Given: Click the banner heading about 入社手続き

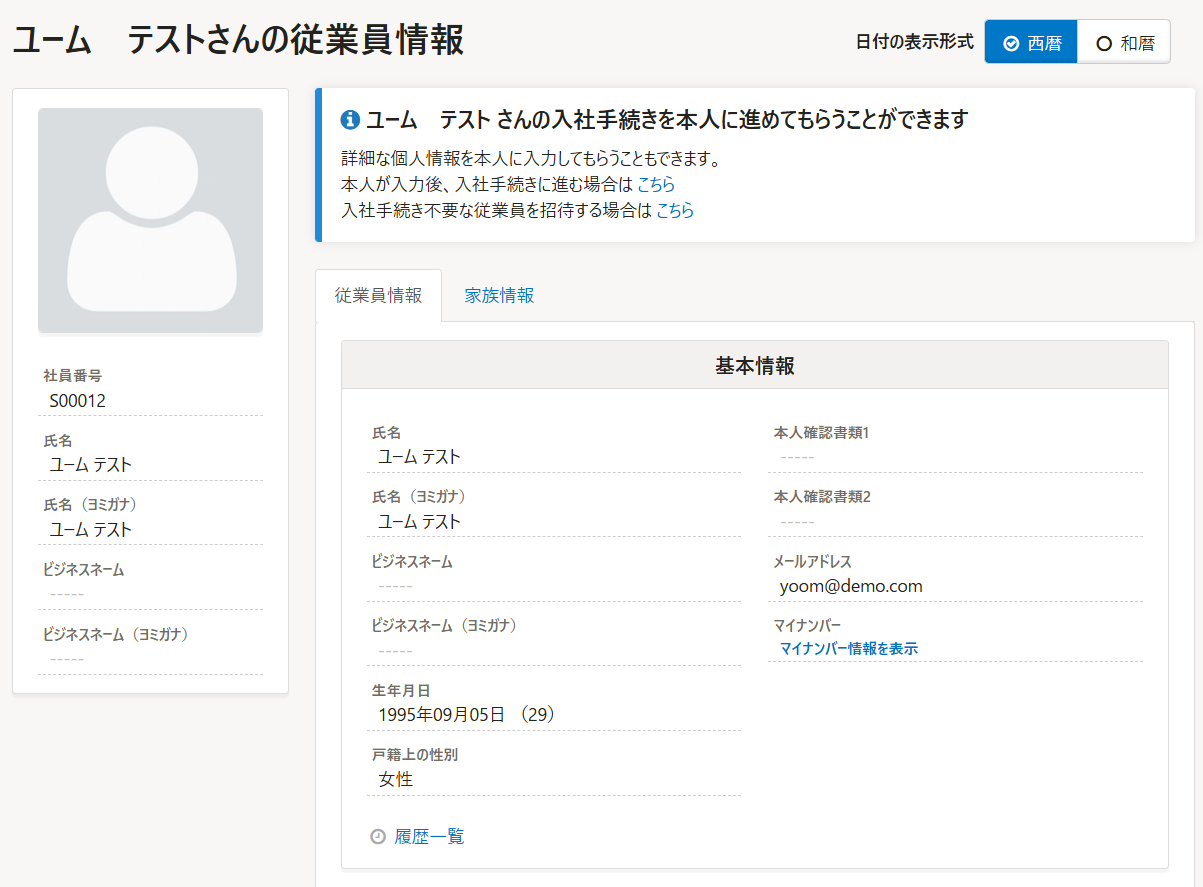Looking at the screenshot, I should click(x=667, y=120).
